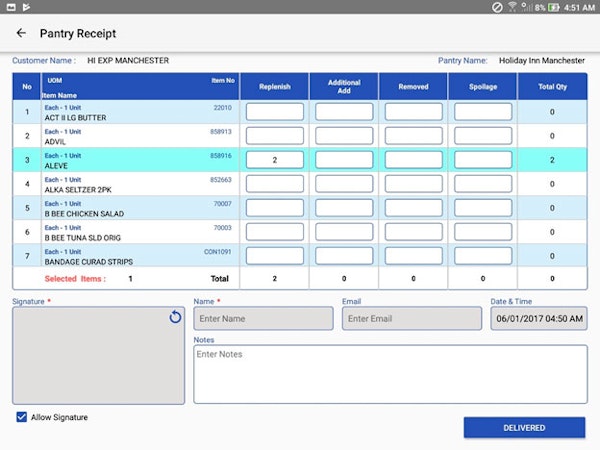Toggle the Allow Signature checkbox
The height and width of the screenshot is (450, 600).
pos(22,417)
